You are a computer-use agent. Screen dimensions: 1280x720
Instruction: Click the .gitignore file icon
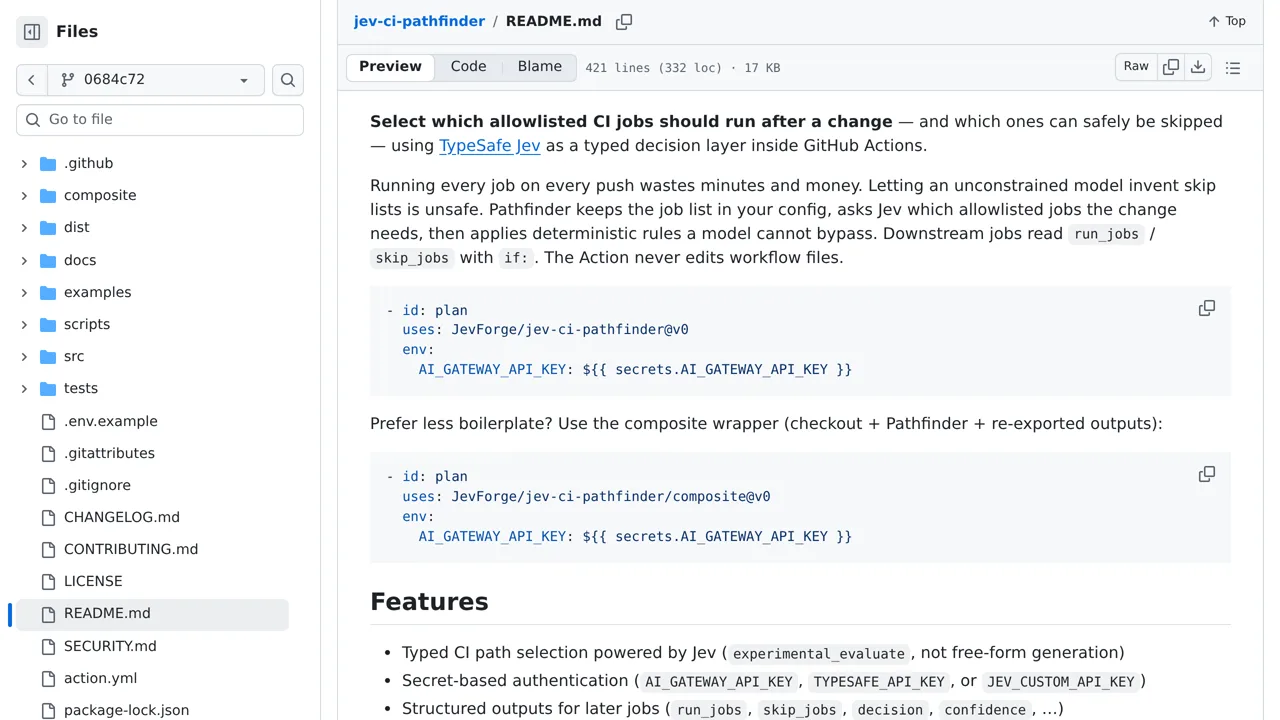tap(48, 486)
